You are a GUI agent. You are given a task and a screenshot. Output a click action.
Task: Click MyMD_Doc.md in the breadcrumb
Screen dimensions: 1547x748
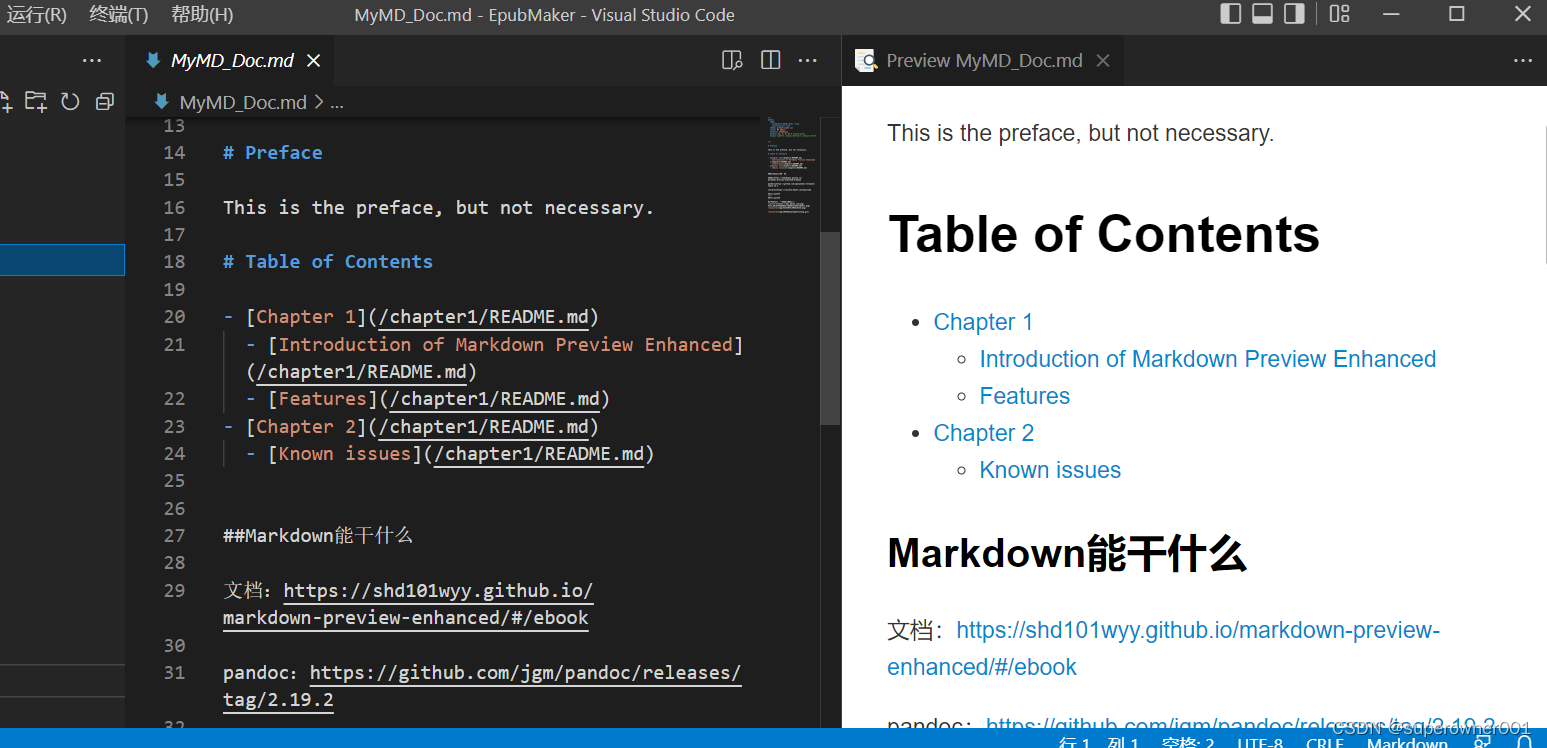pyautogui.click(x=243, y=103)
